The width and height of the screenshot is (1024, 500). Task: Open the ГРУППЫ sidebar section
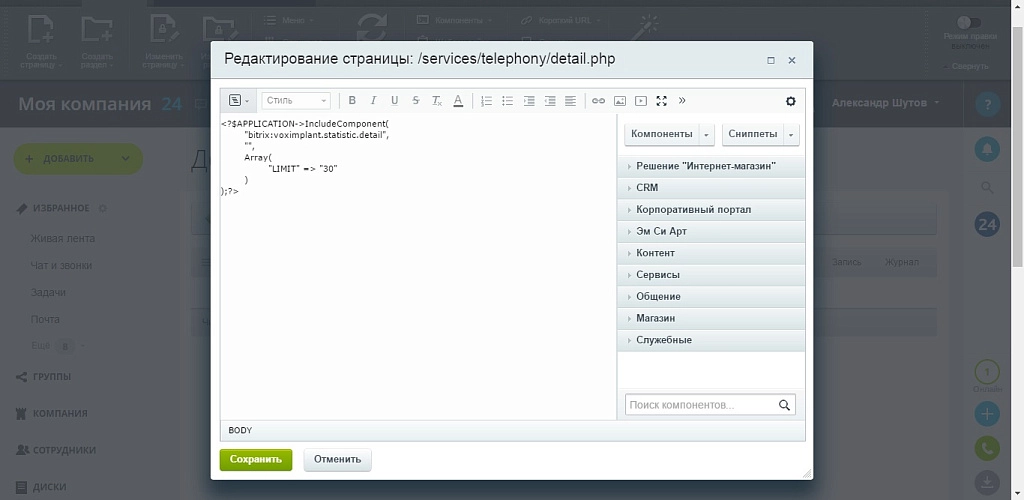click(43, 377)
